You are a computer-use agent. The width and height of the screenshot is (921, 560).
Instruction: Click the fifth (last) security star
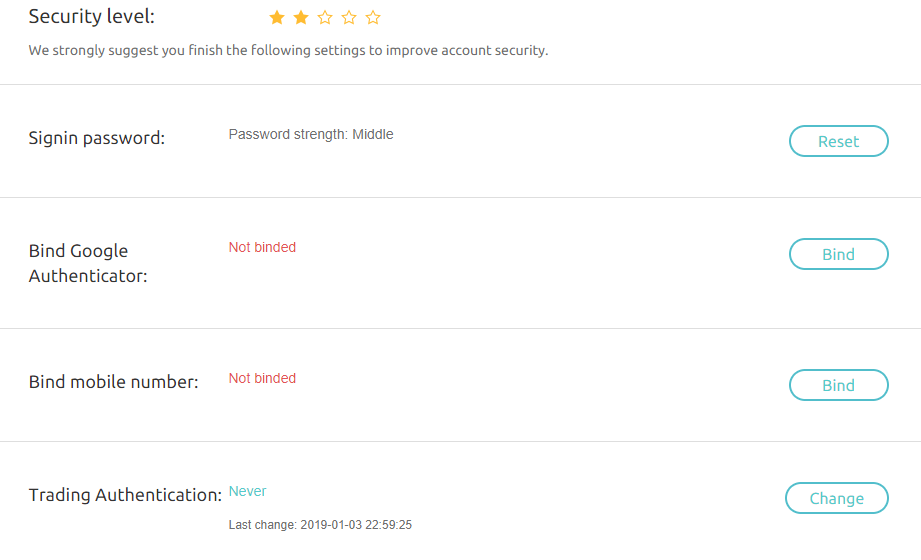[x=373, y=18]
